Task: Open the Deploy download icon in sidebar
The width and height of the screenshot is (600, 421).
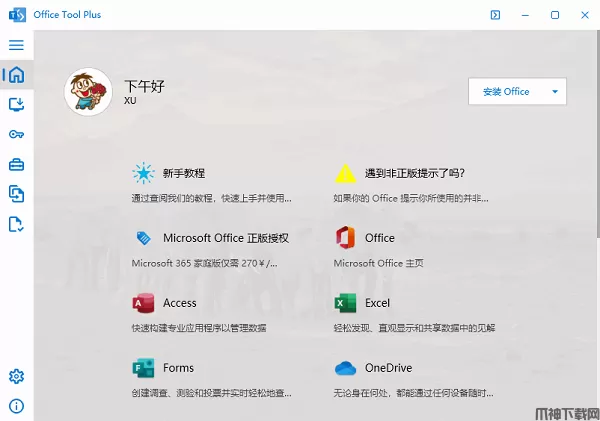Action: (x=16, y=104)
